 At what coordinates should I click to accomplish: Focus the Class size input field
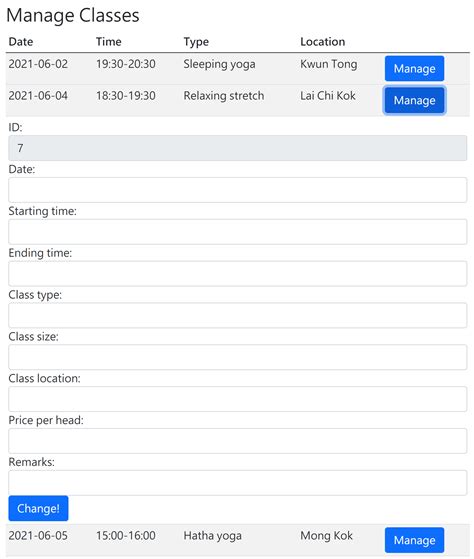[x=237, y=357]
